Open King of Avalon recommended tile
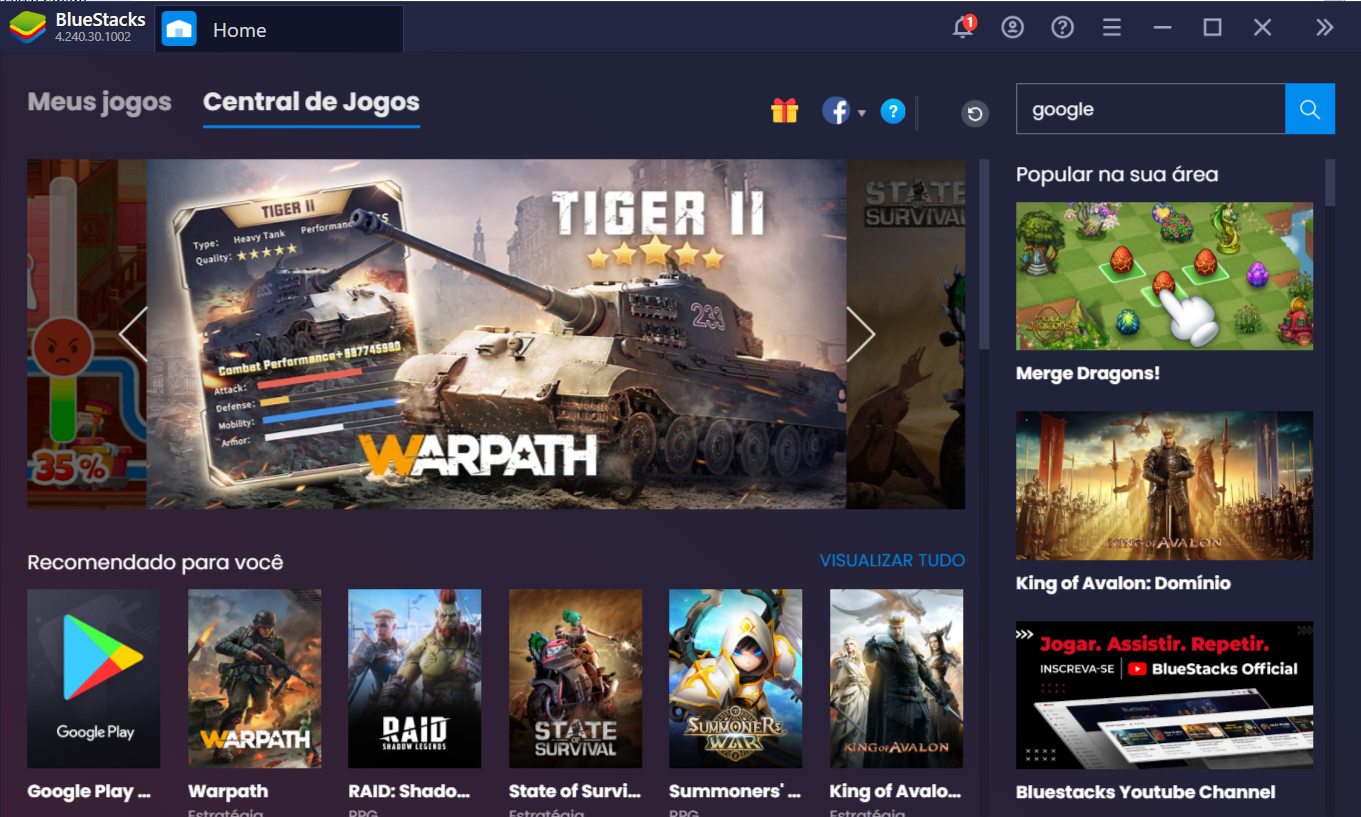The image size is (1361, 817). tap(897, 679)
